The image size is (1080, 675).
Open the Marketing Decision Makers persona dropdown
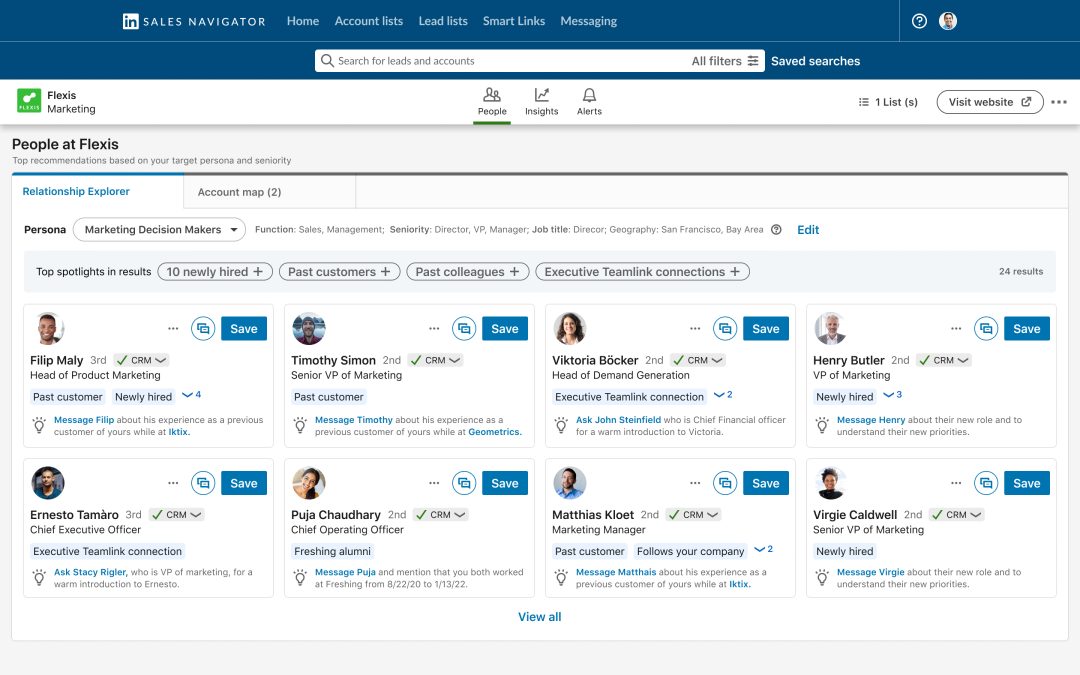(x=159, y=230)
